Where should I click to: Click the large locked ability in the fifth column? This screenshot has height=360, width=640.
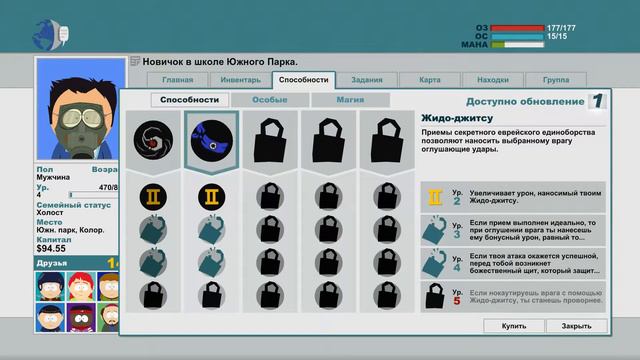[x=387, y=140]
